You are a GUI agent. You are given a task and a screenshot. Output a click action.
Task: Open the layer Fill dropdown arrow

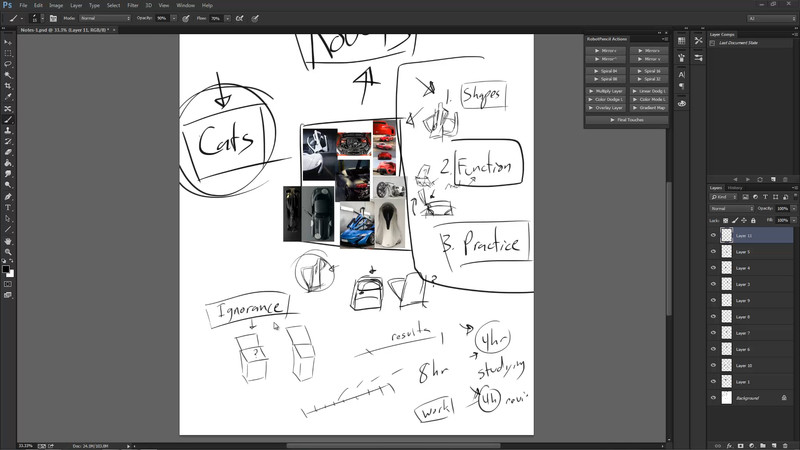793,220
